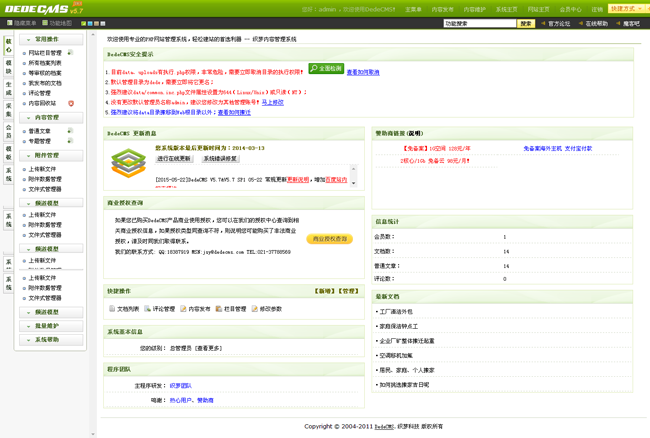Click the 功能搜索 search input field
This screenshot has height=438, width=650.
click(x=478, y=23)
